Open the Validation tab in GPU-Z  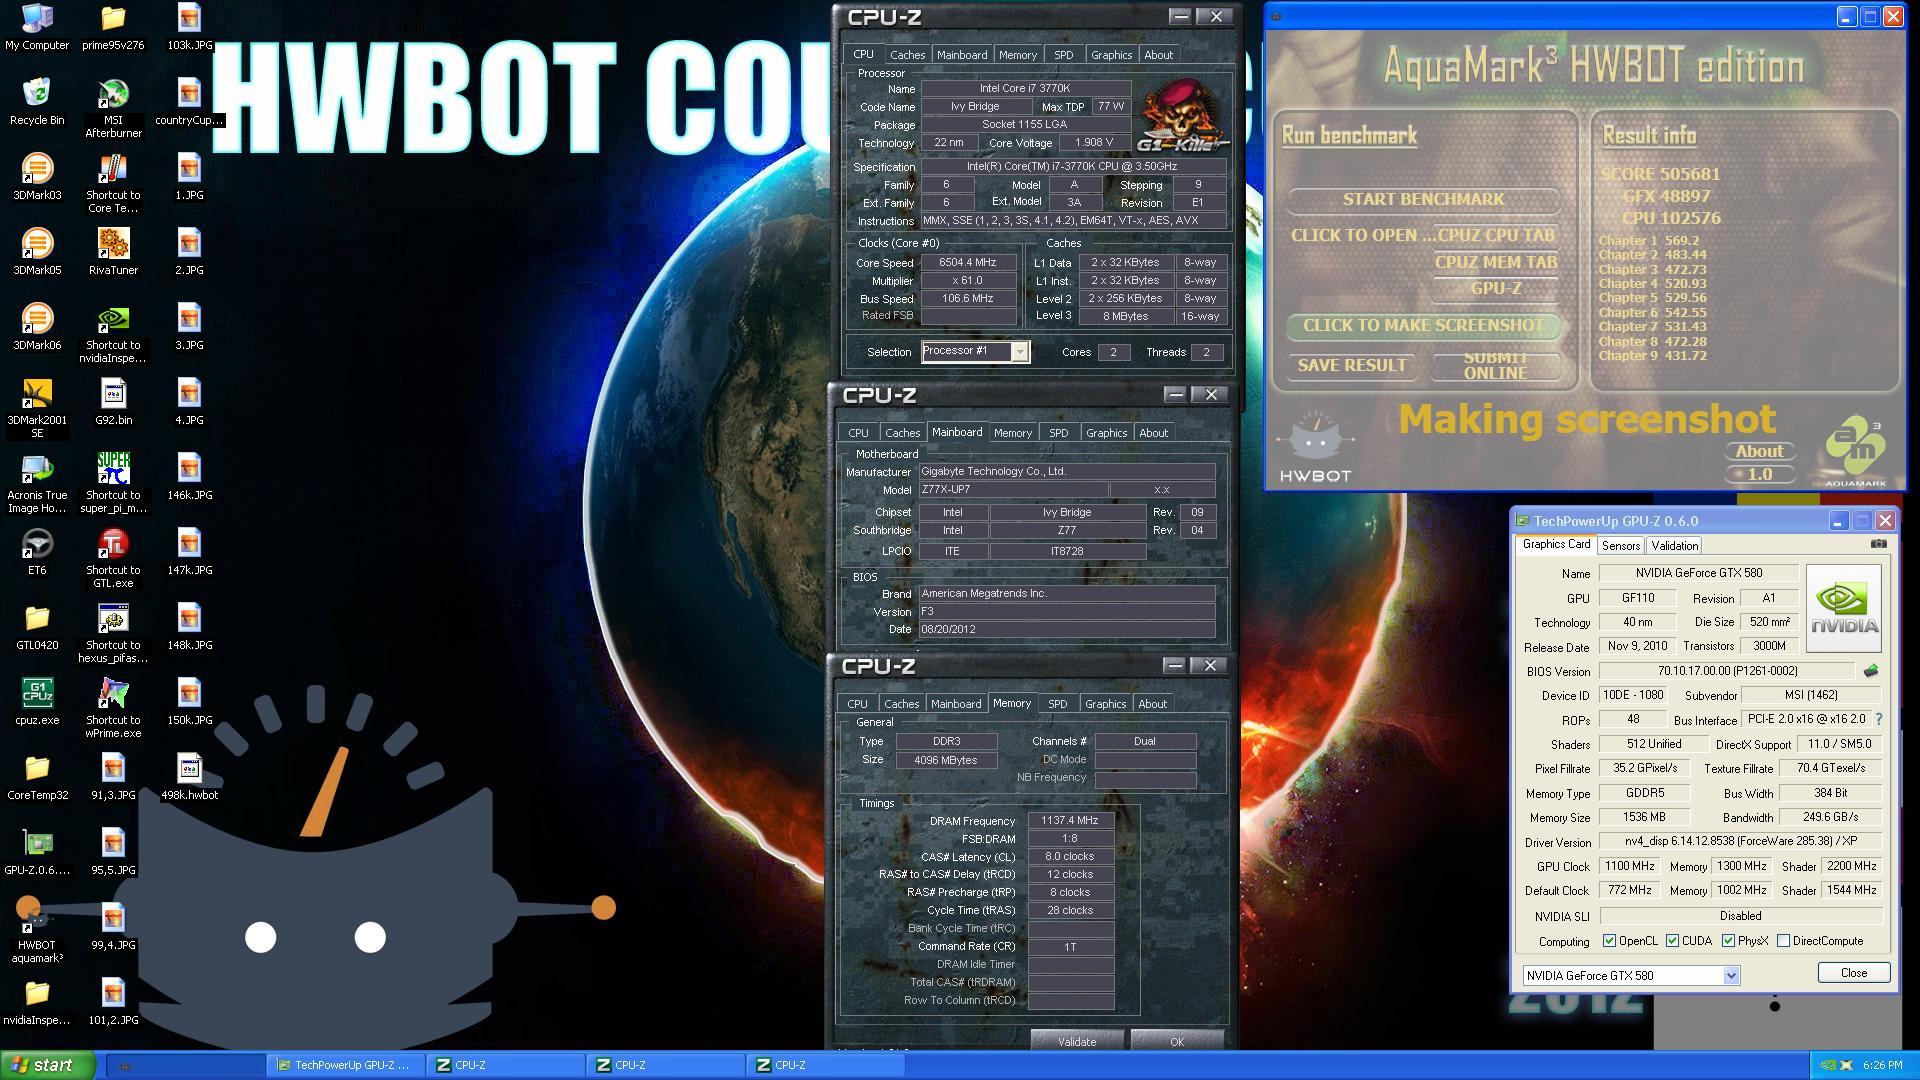tap(1674, 546)
